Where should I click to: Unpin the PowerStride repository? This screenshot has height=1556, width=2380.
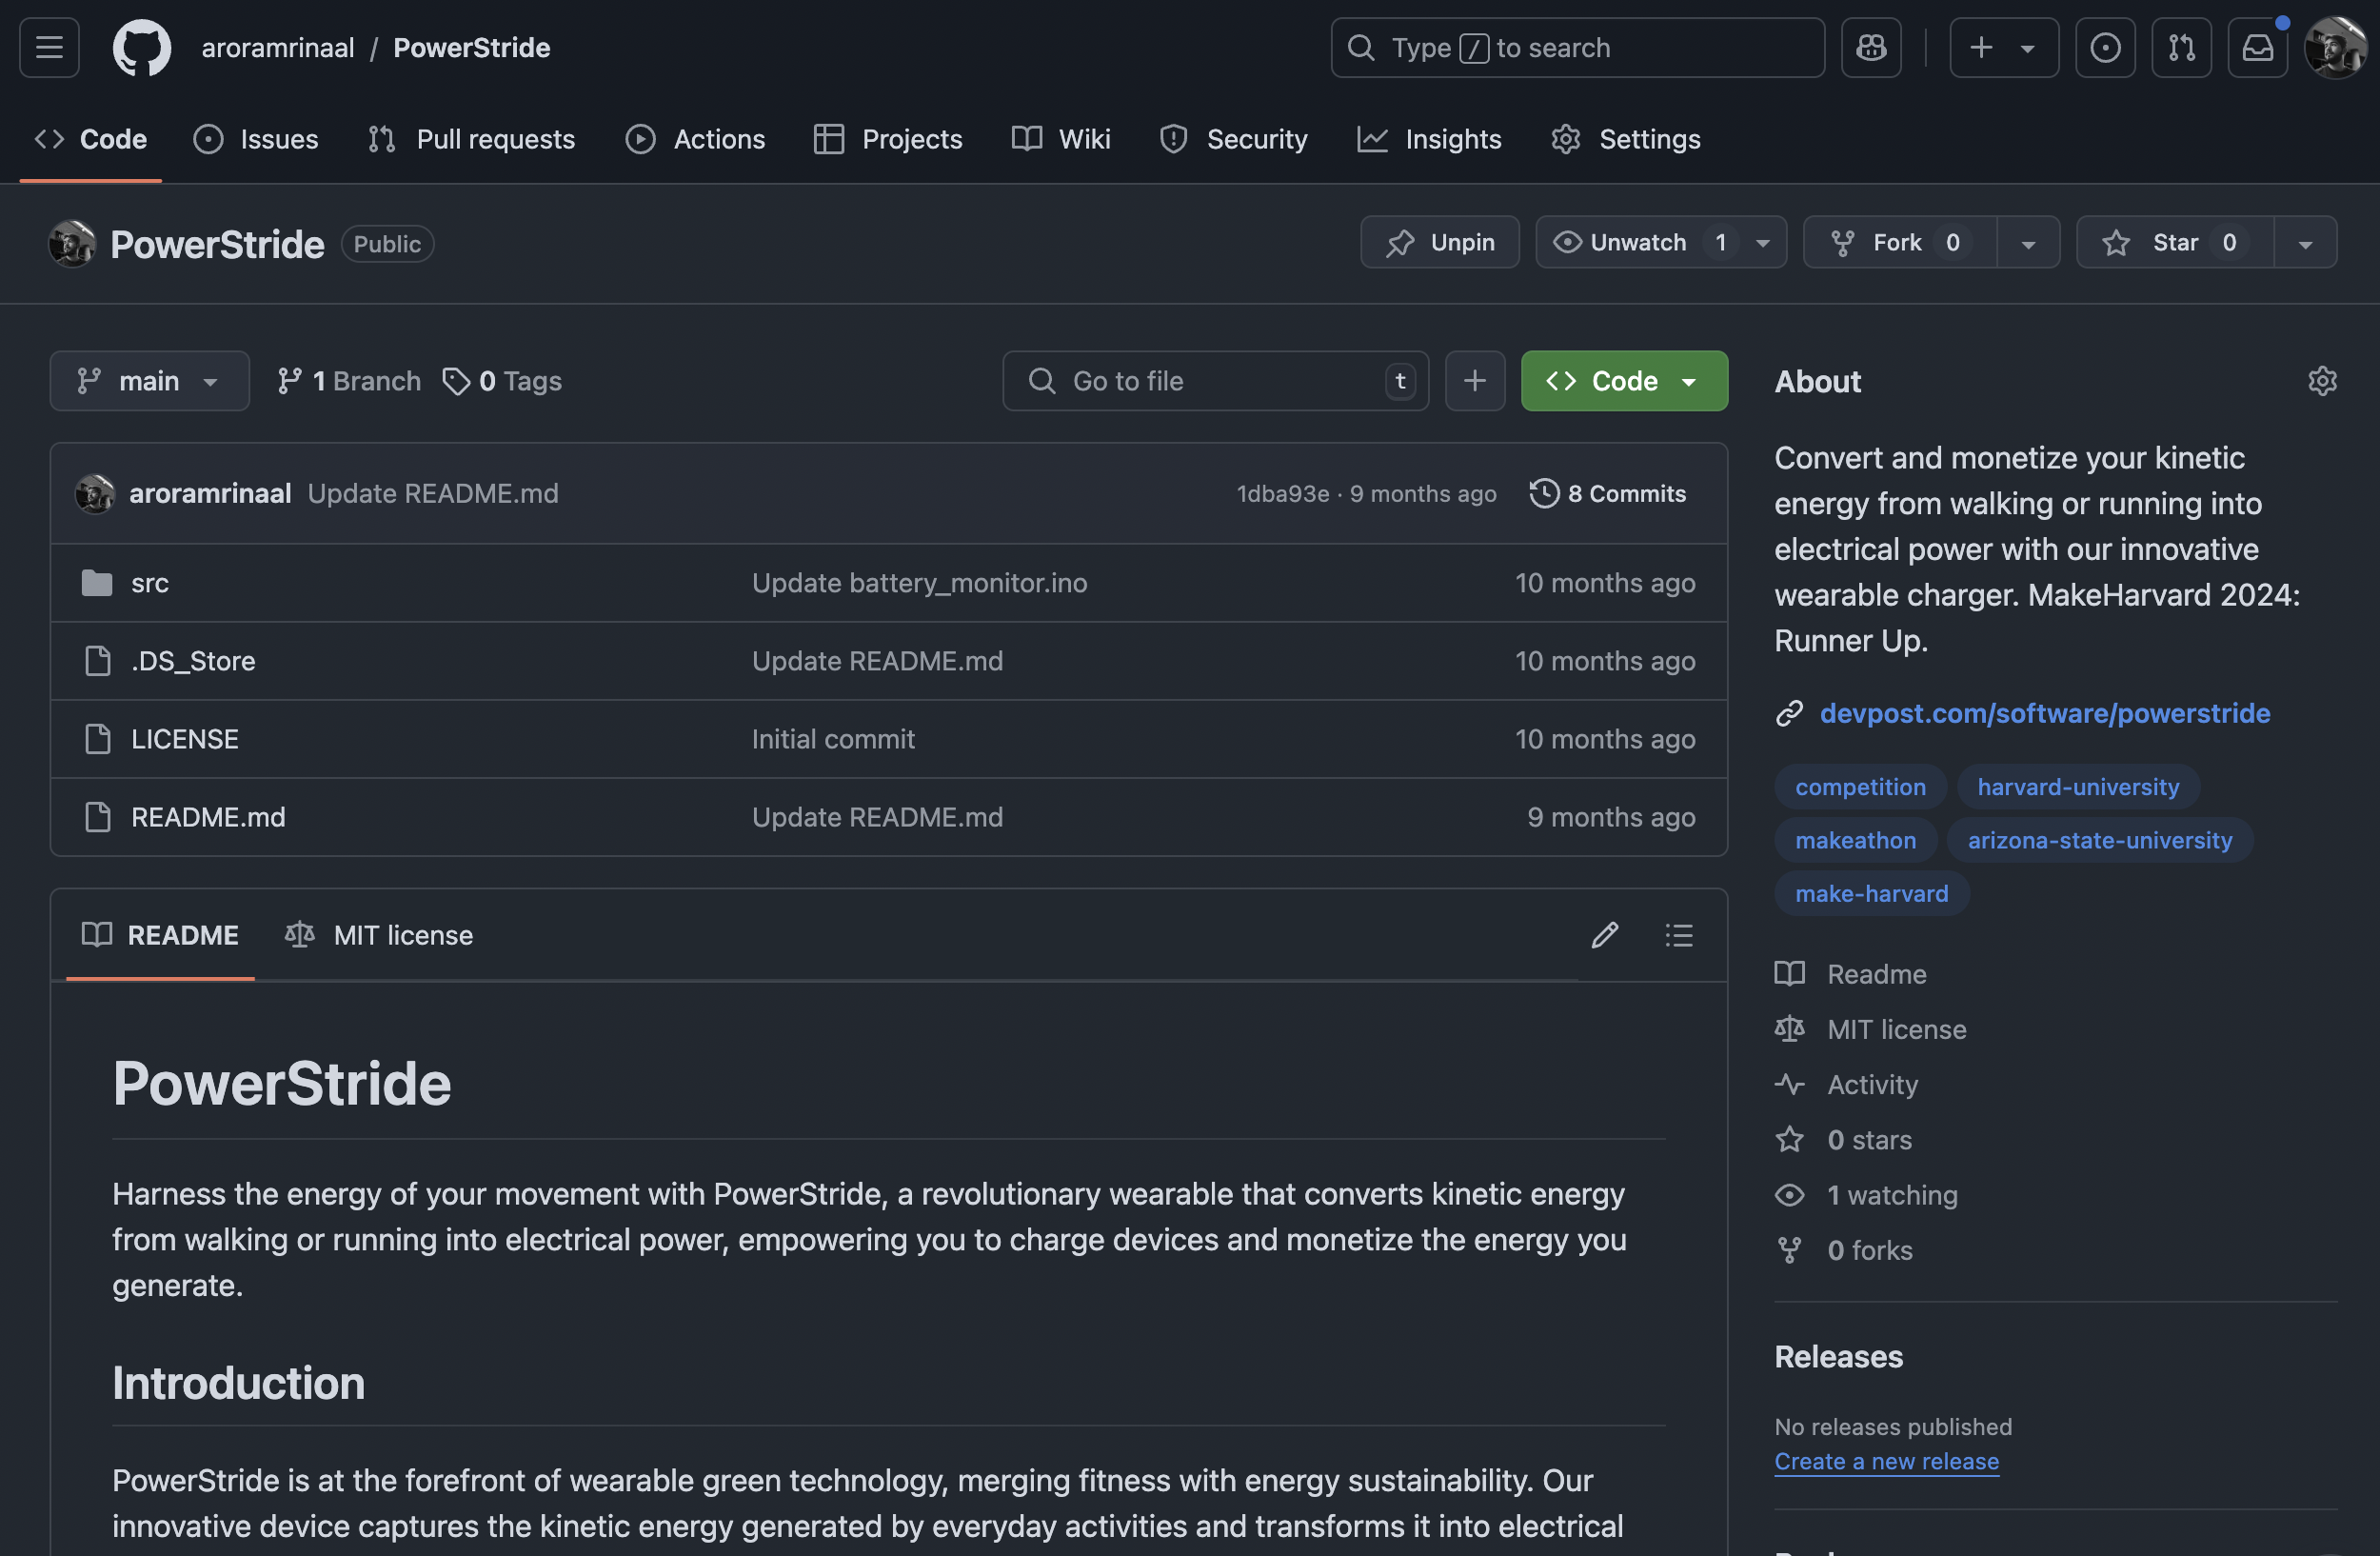point(1440,242)
